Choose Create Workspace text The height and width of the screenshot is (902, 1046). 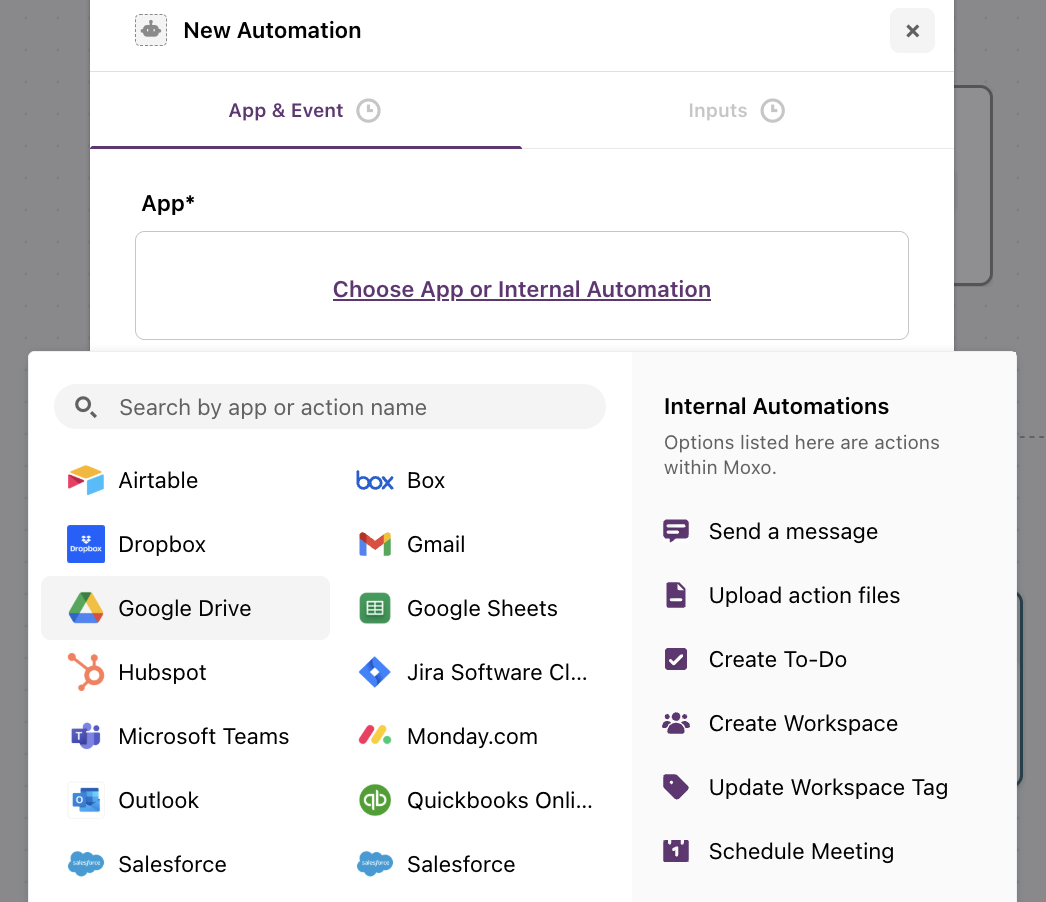[x=803, y=723]
